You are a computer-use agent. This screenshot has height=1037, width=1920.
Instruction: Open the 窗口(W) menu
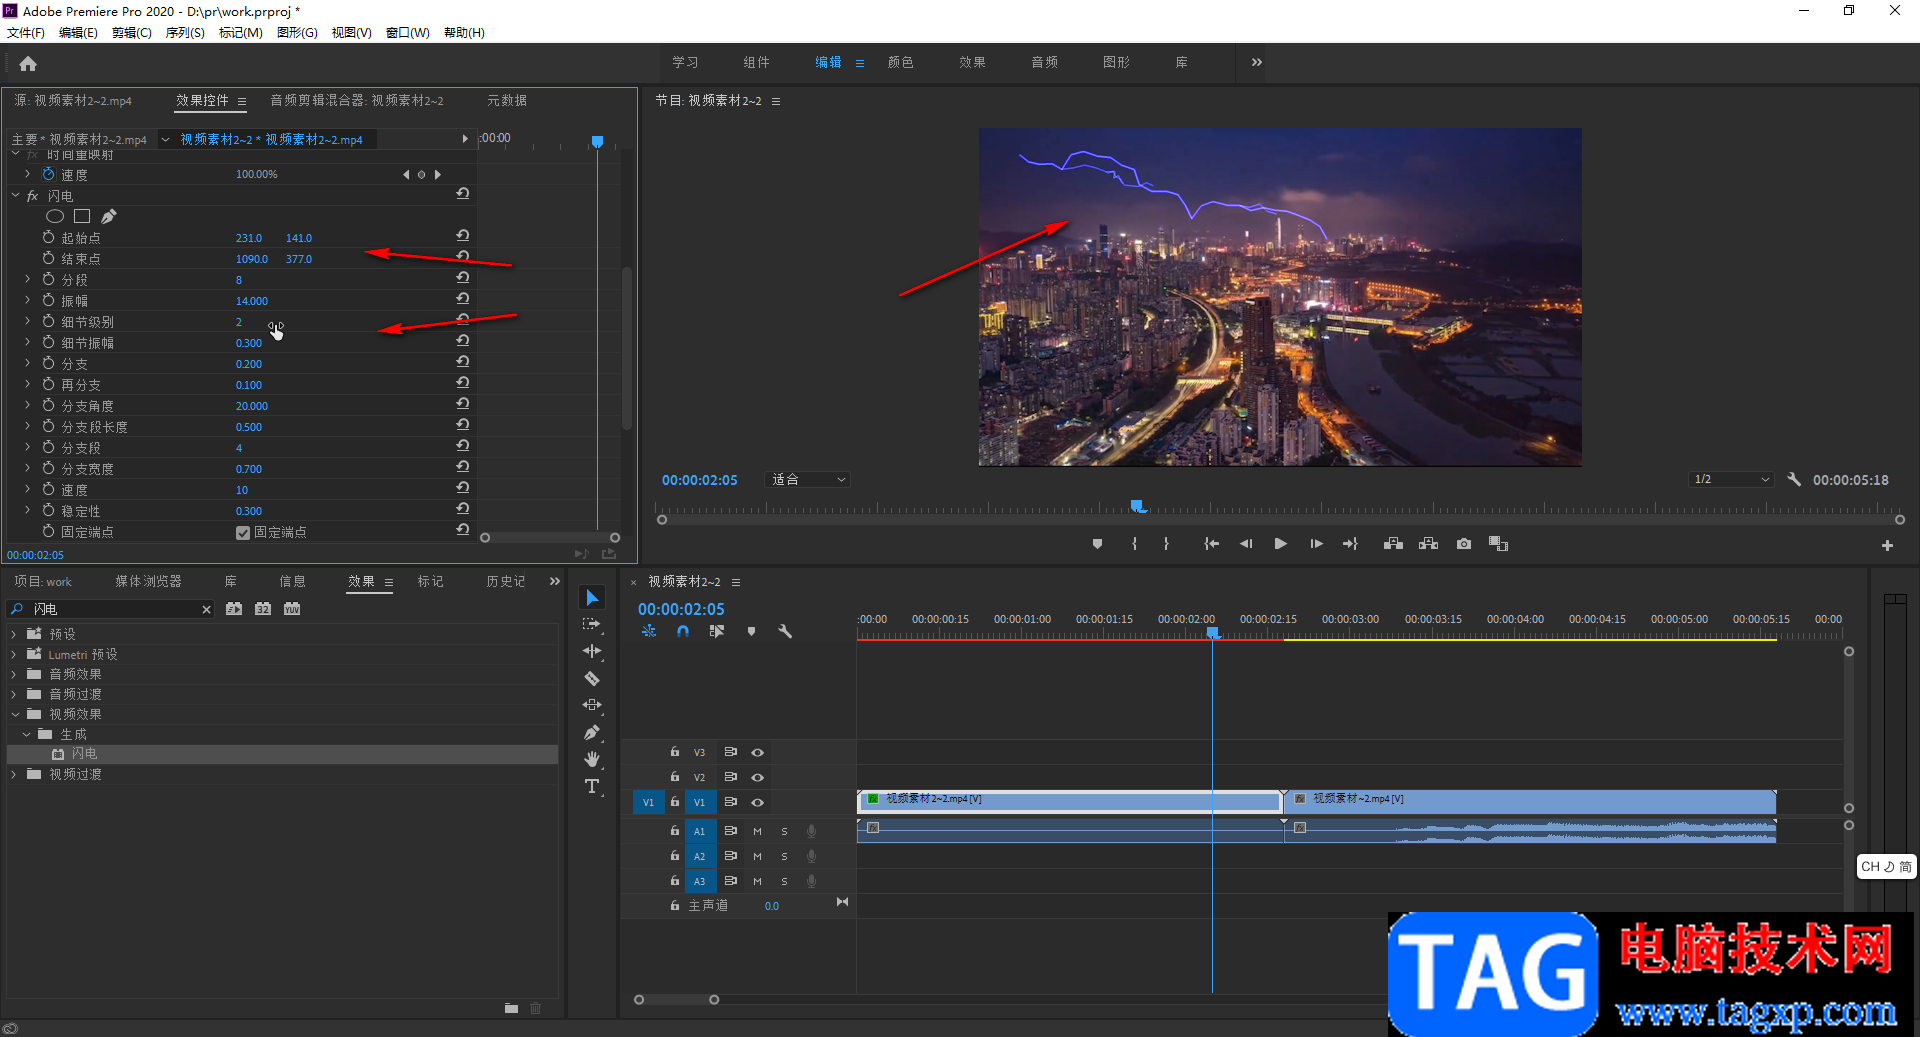point(407,32)
